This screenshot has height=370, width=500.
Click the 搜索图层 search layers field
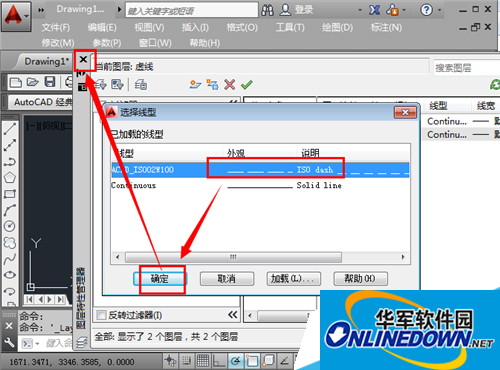[467, 68]
